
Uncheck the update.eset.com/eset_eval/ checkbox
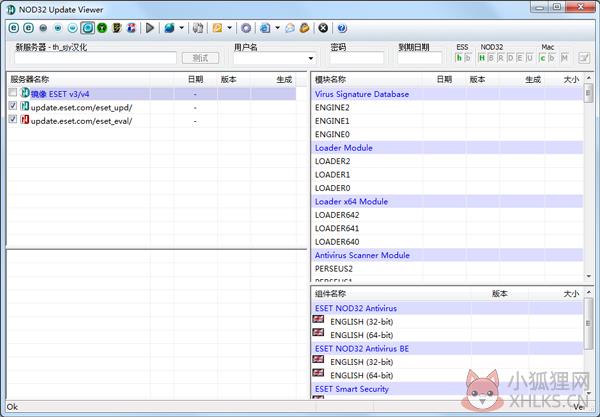[13, 119]
